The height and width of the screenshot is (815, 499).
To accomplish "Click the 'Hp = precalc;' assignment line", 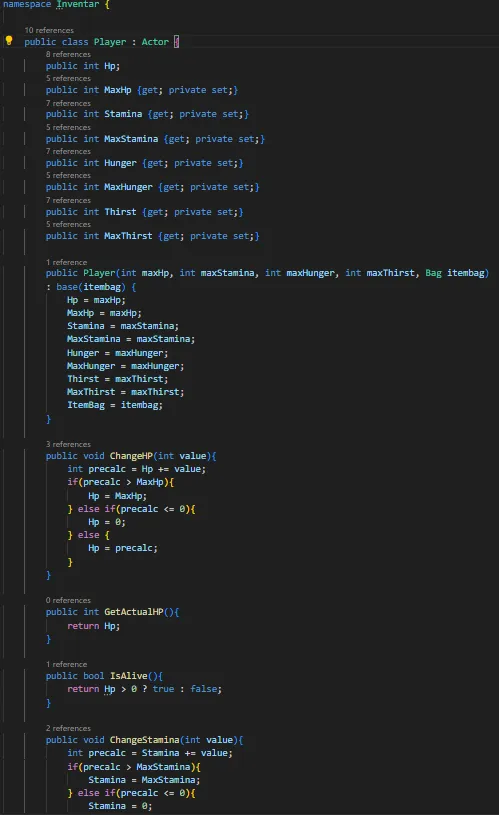I will [123, 548].
